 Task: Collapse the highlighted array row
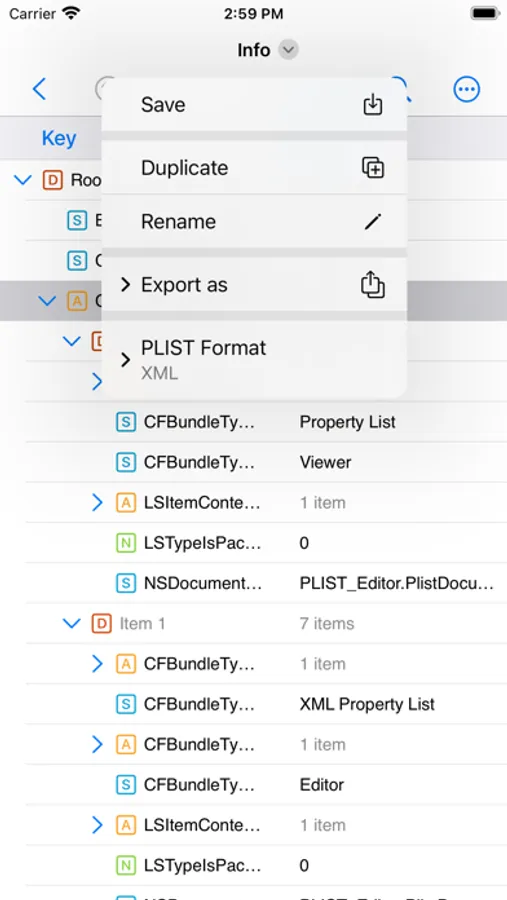point(47,301)
